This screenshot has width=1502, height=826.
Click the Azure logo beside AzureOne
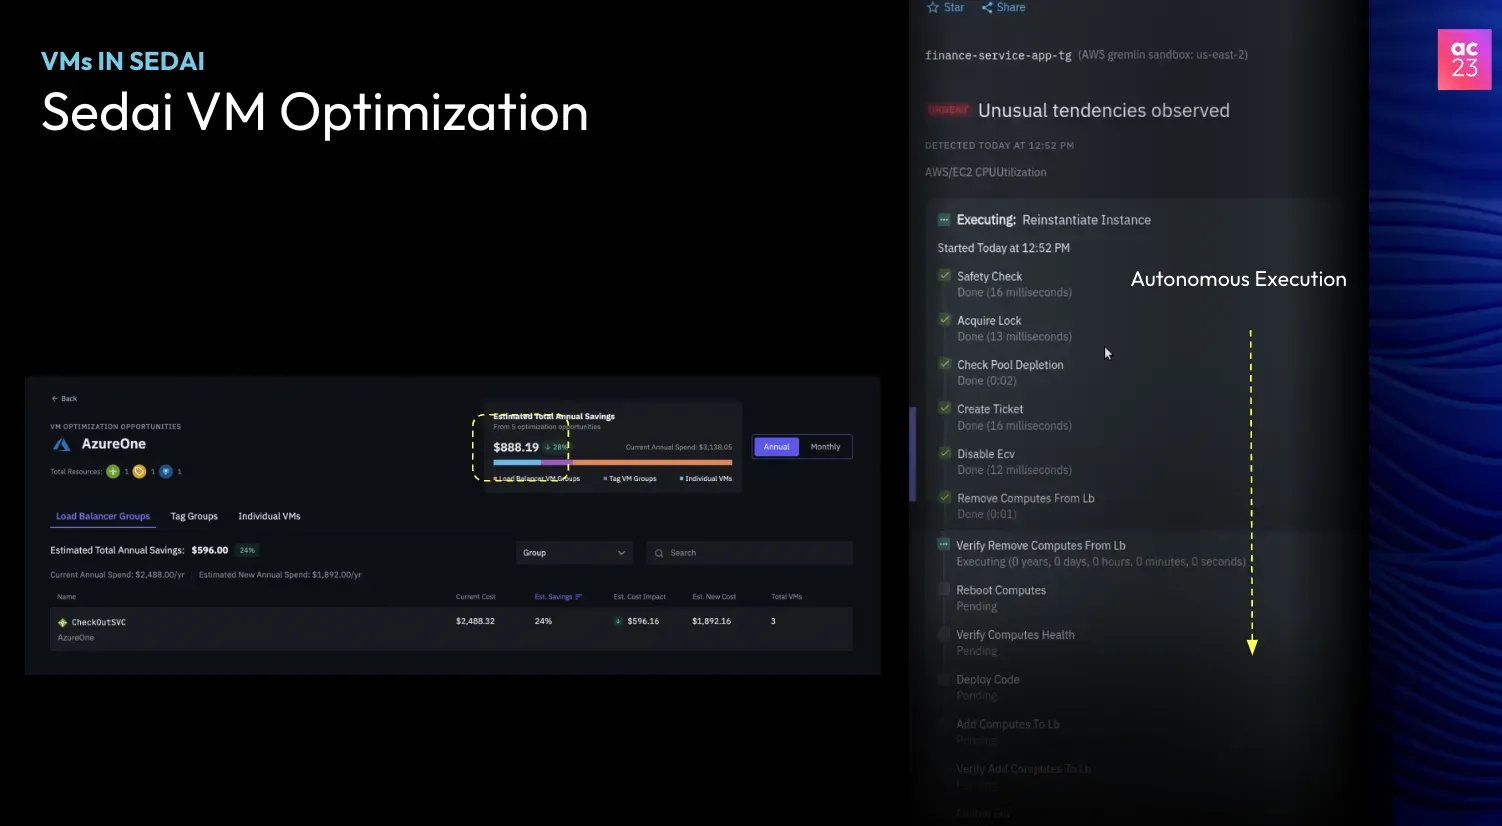click(x=62, y=444)
